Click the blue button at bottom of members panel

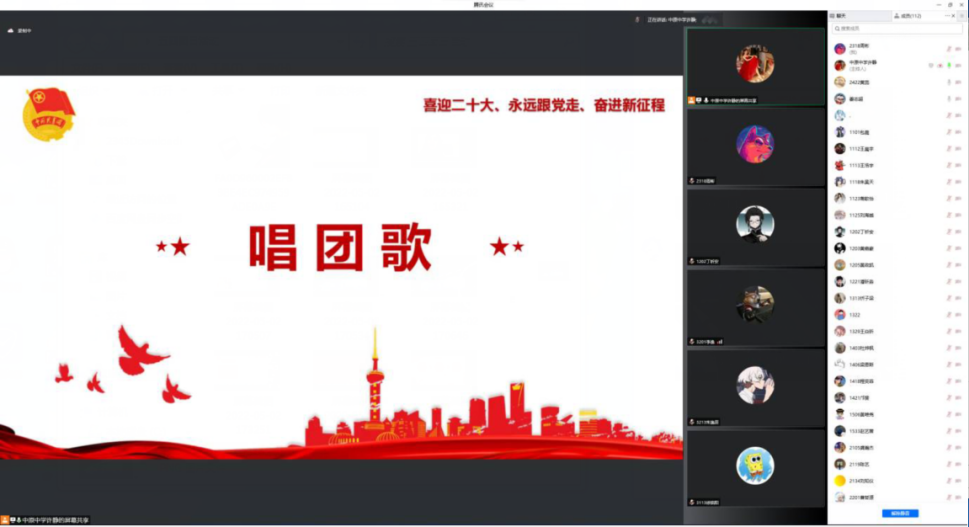[x=900, y=513]
